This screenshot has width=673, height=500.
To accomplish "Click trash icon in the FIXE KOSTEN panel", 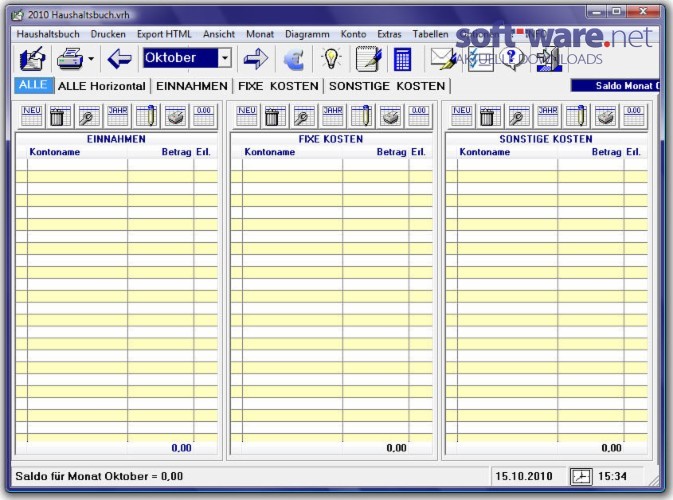I will click(275, 116).
